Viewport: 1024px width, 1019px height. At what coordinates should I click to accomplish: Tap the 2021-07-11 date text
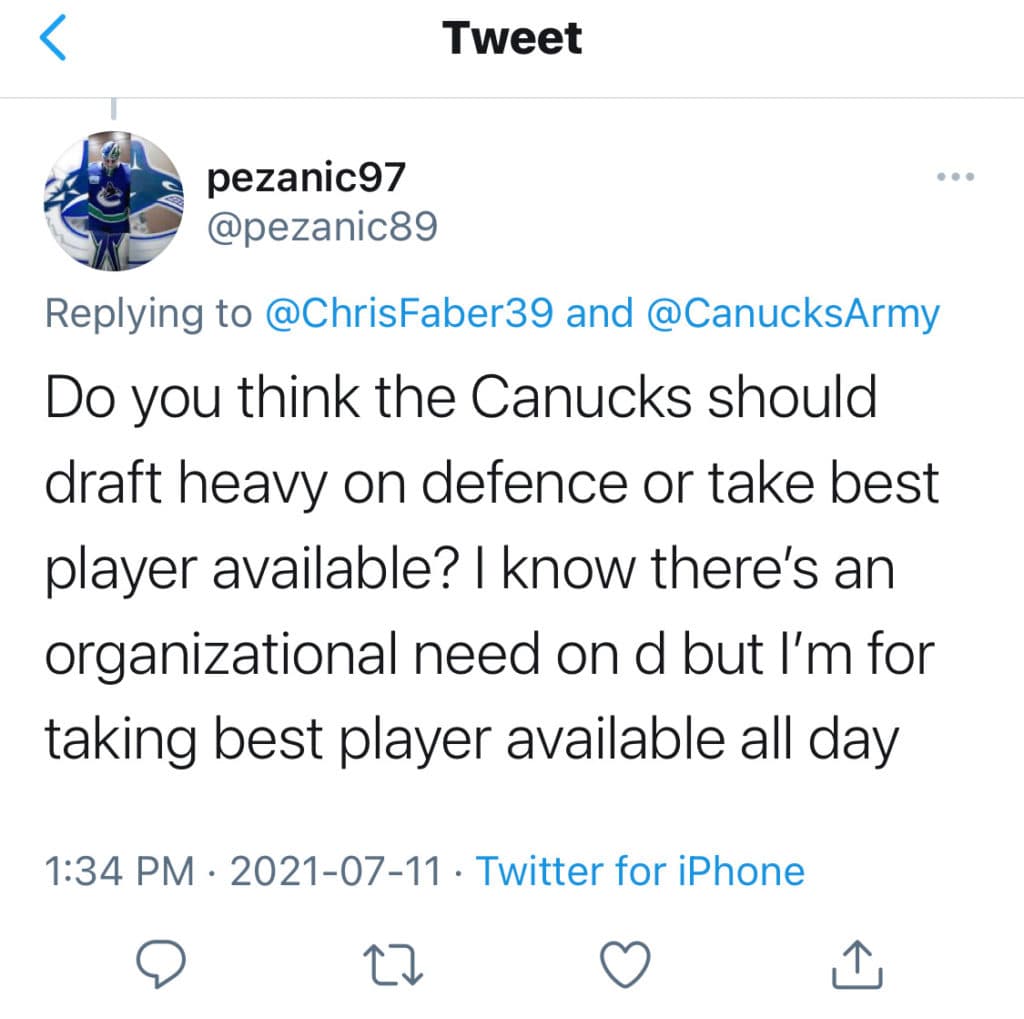tap(335, 871)
